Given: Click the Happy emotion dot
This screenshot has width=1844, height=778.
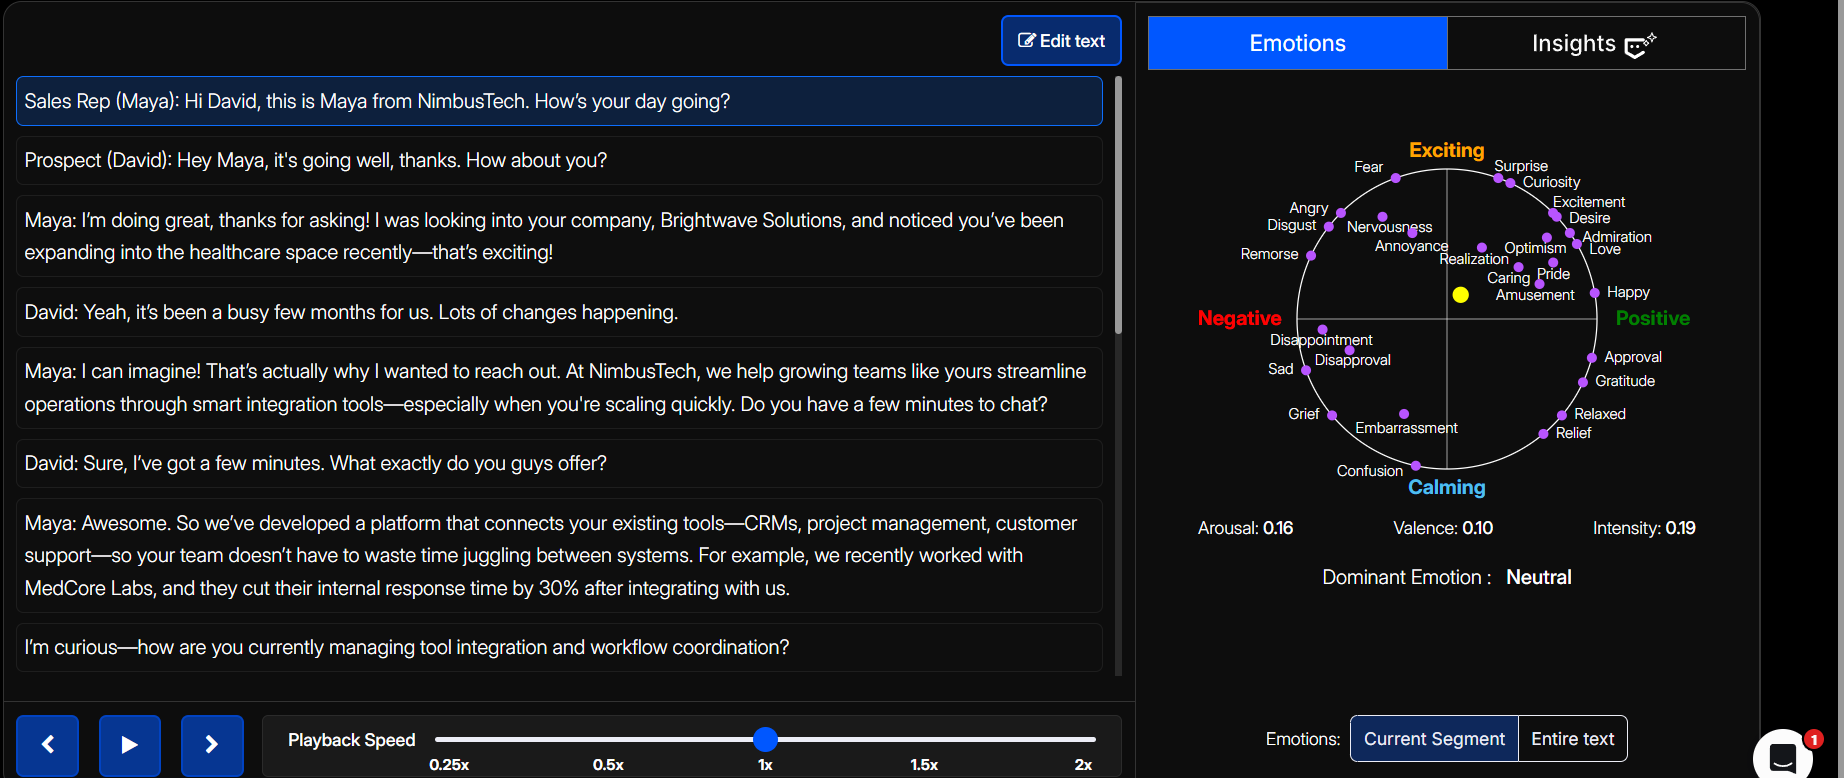Looking at the screenshot, I should [x=1595, y=293].
